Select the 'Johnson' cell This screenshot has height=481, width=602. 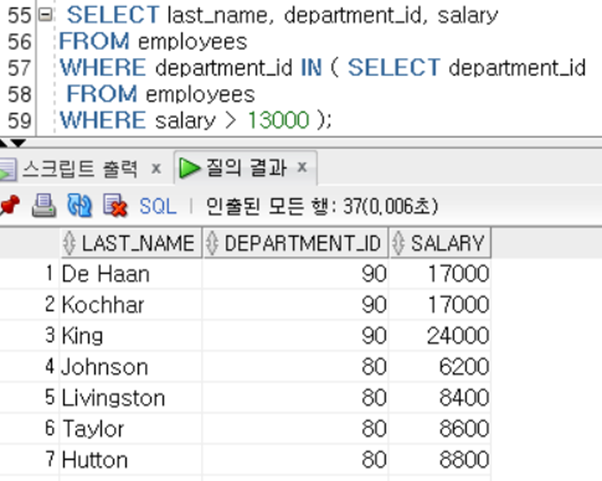131,367
